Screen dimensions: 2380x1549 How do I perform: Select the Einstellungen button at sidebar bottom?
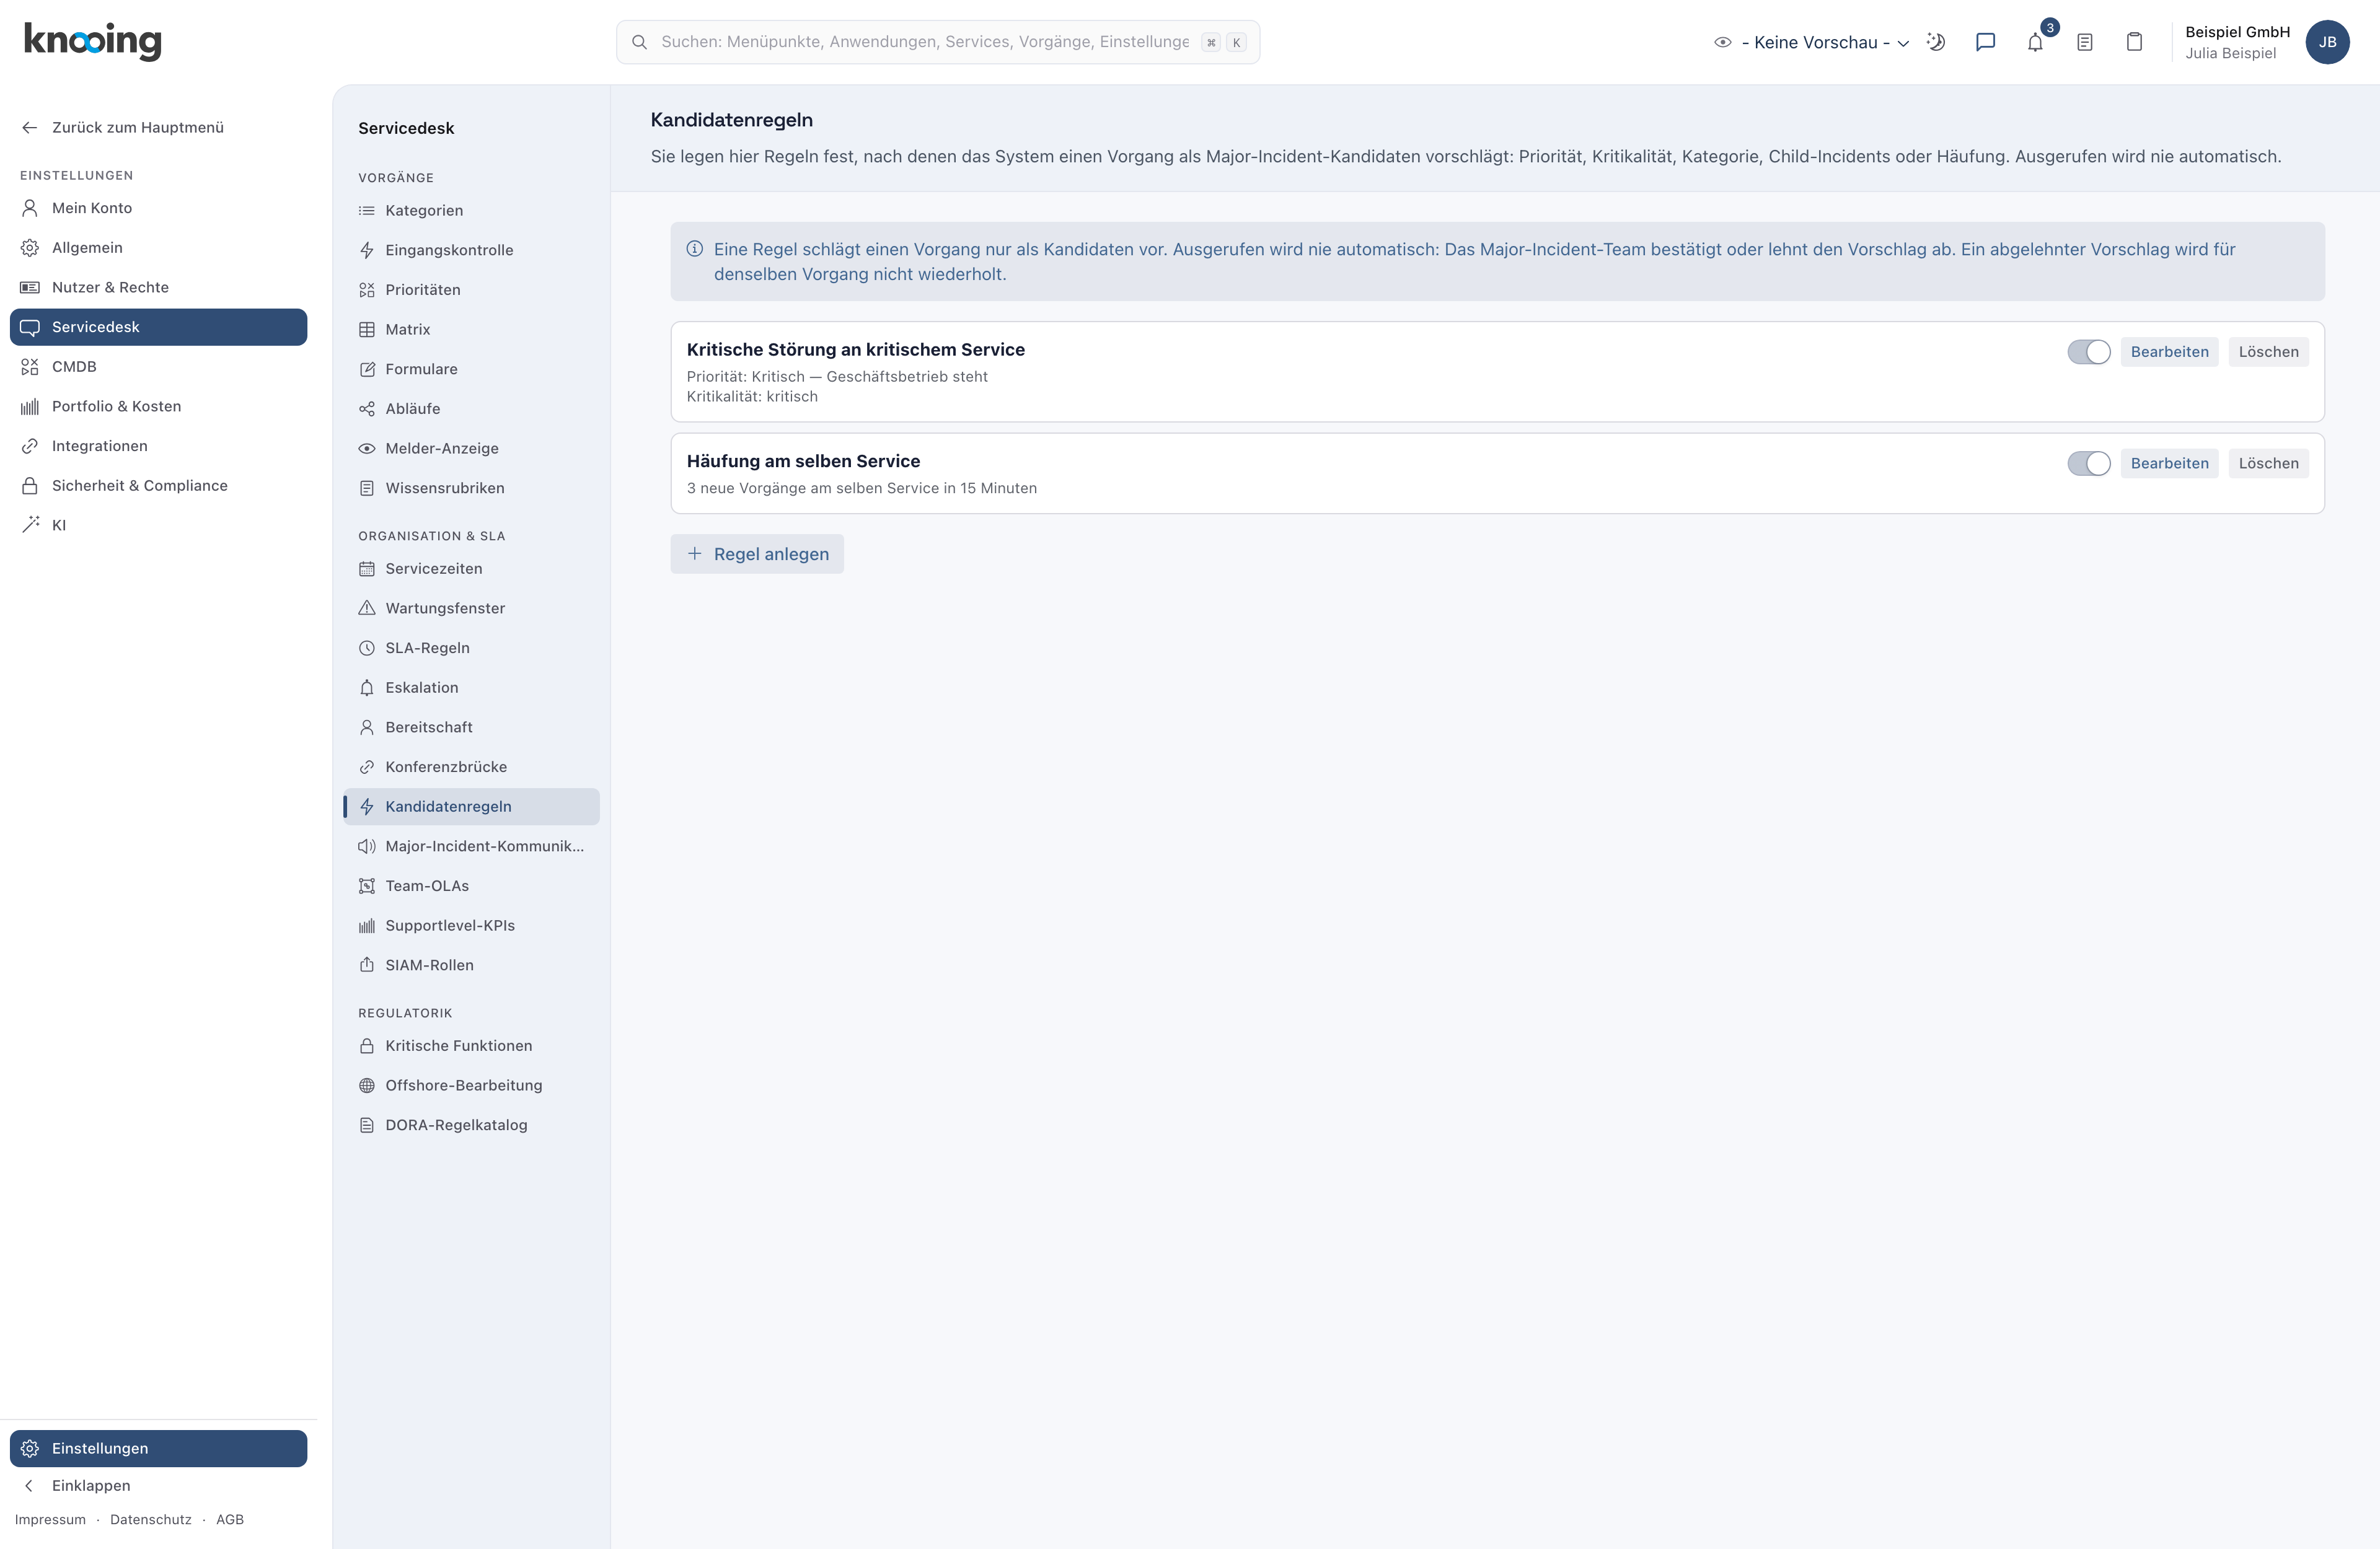pos(158,1448)
